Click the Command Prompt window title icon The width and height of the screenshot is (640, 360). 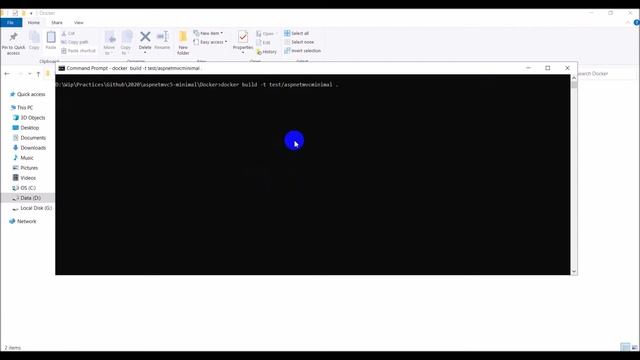pos(62,68)
